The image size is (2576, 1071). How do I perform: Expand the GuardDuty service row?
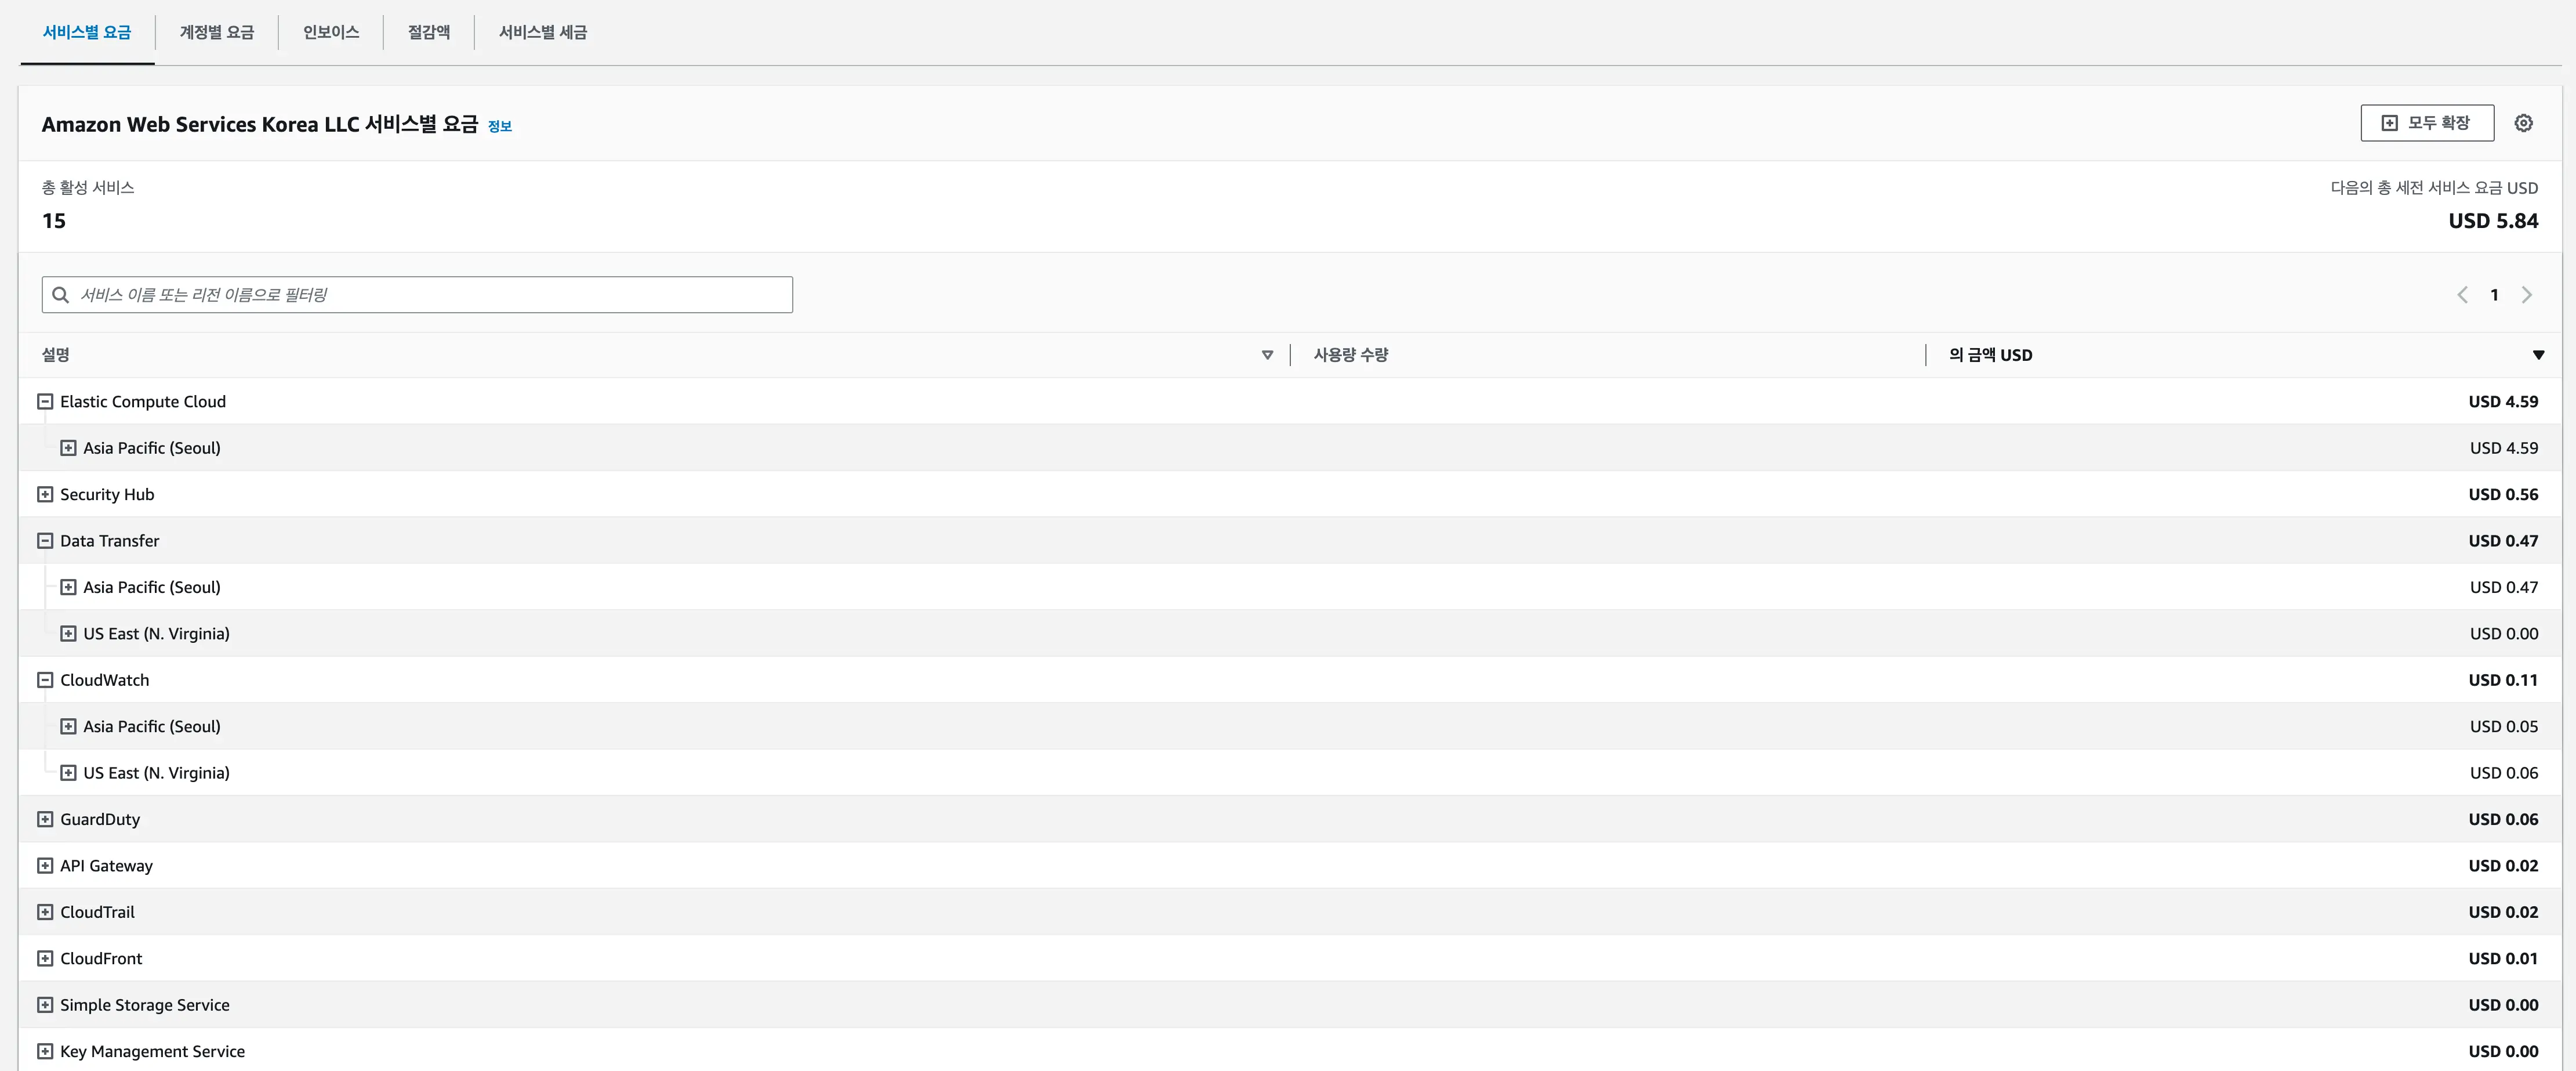coord(45,820)
